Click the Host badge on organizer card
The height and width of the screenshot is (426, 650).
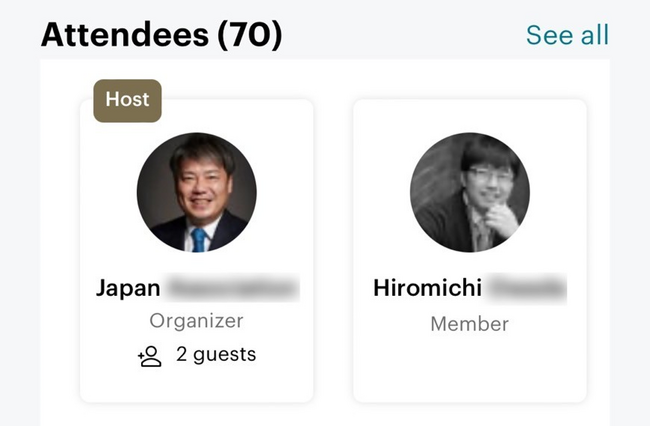[x=127, y=100]
